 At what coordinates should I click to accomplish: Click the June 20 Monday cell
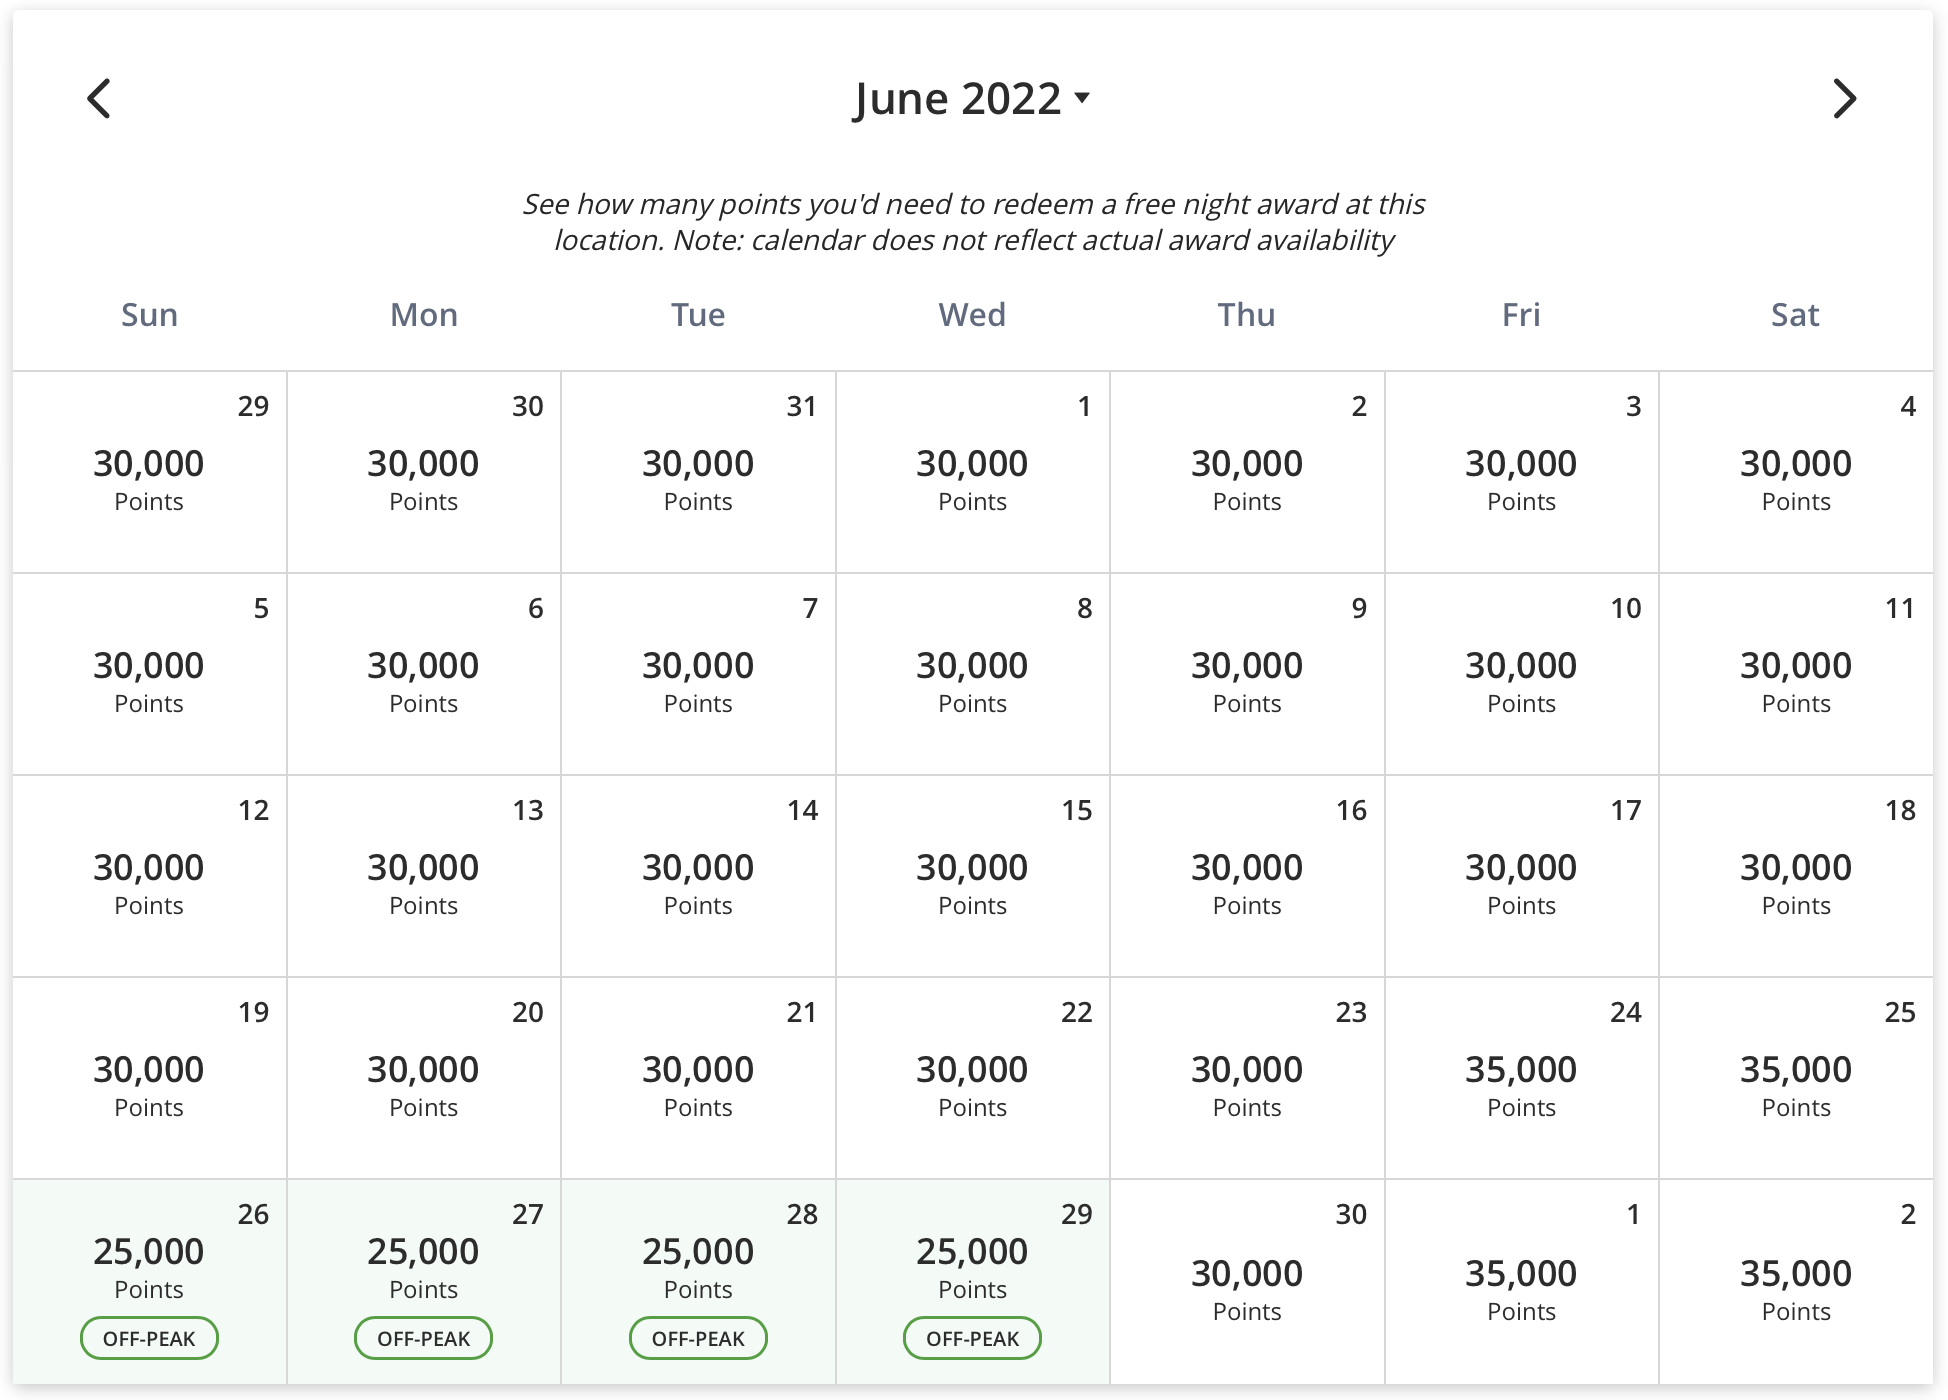(424, 1078)
